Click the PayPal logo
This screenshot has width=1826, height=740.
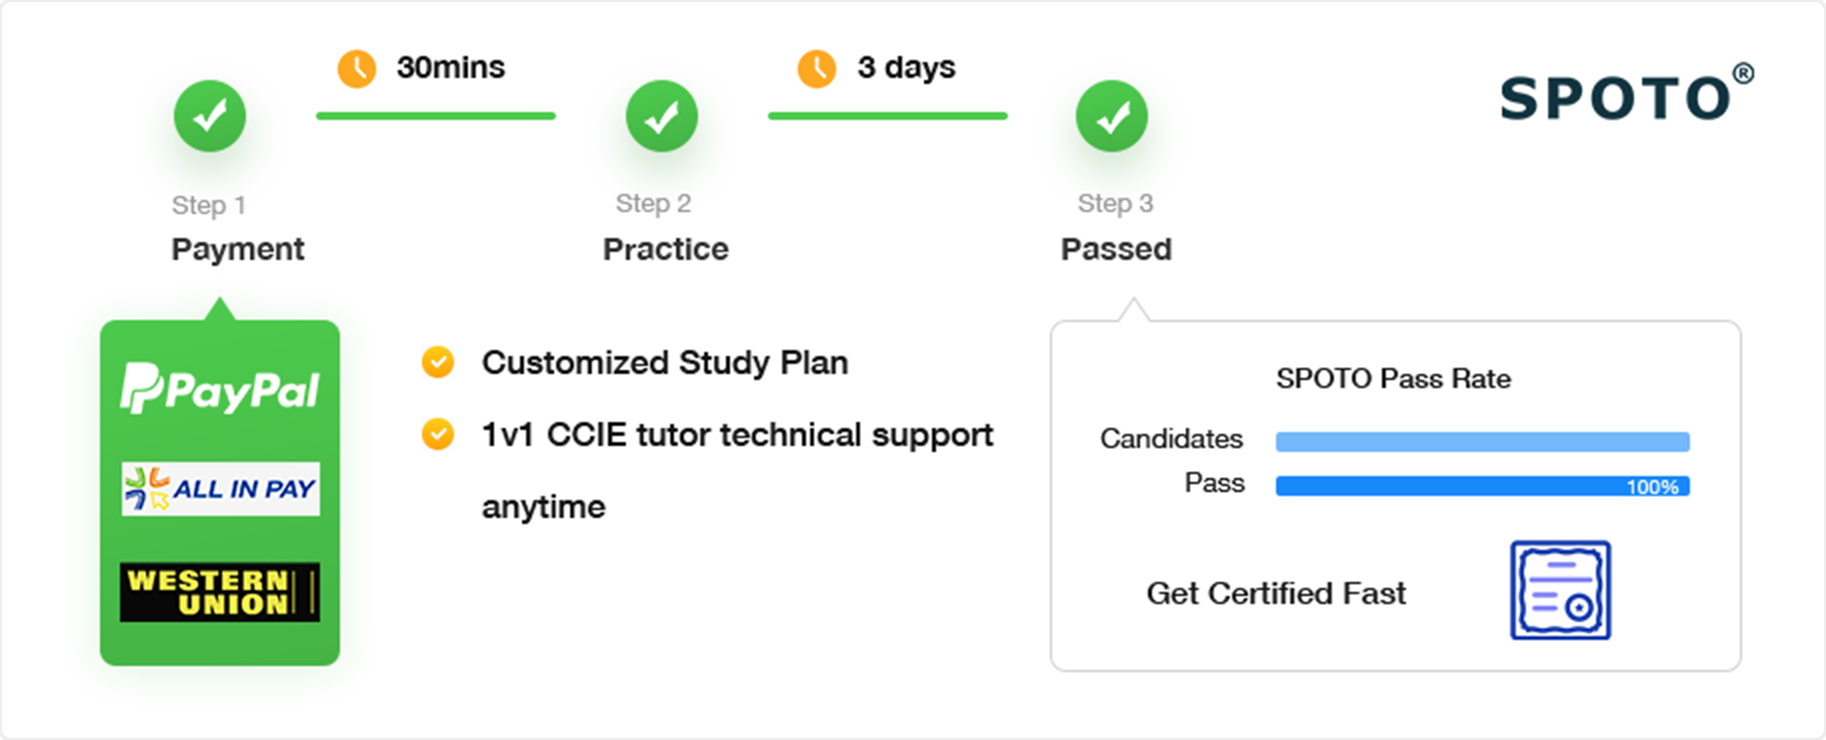click(x=220, y=388)
